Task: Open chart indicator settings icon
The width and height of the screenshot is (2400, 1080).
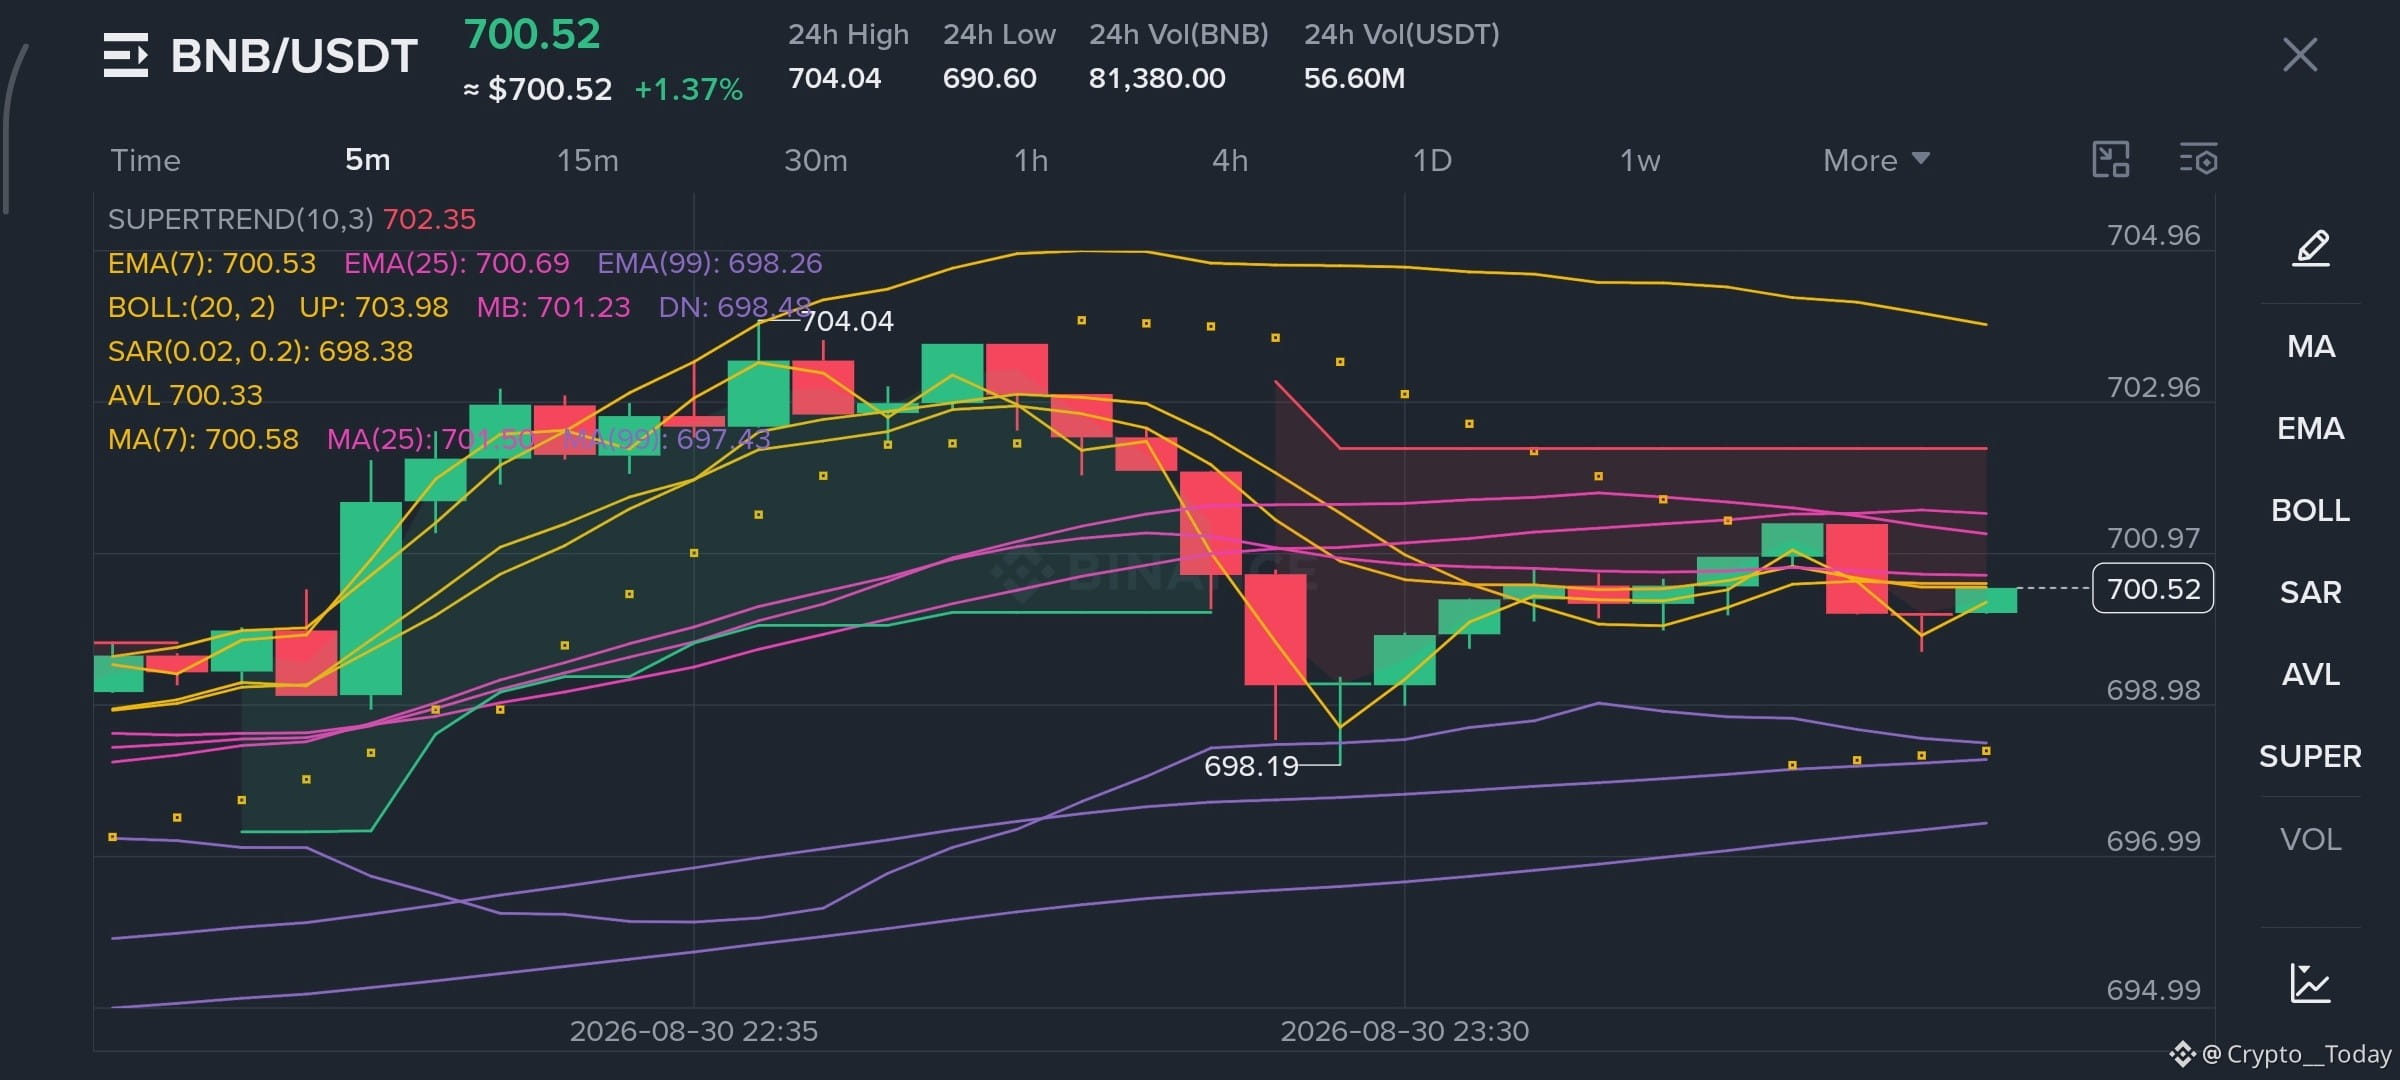Action: point(2198,160)
